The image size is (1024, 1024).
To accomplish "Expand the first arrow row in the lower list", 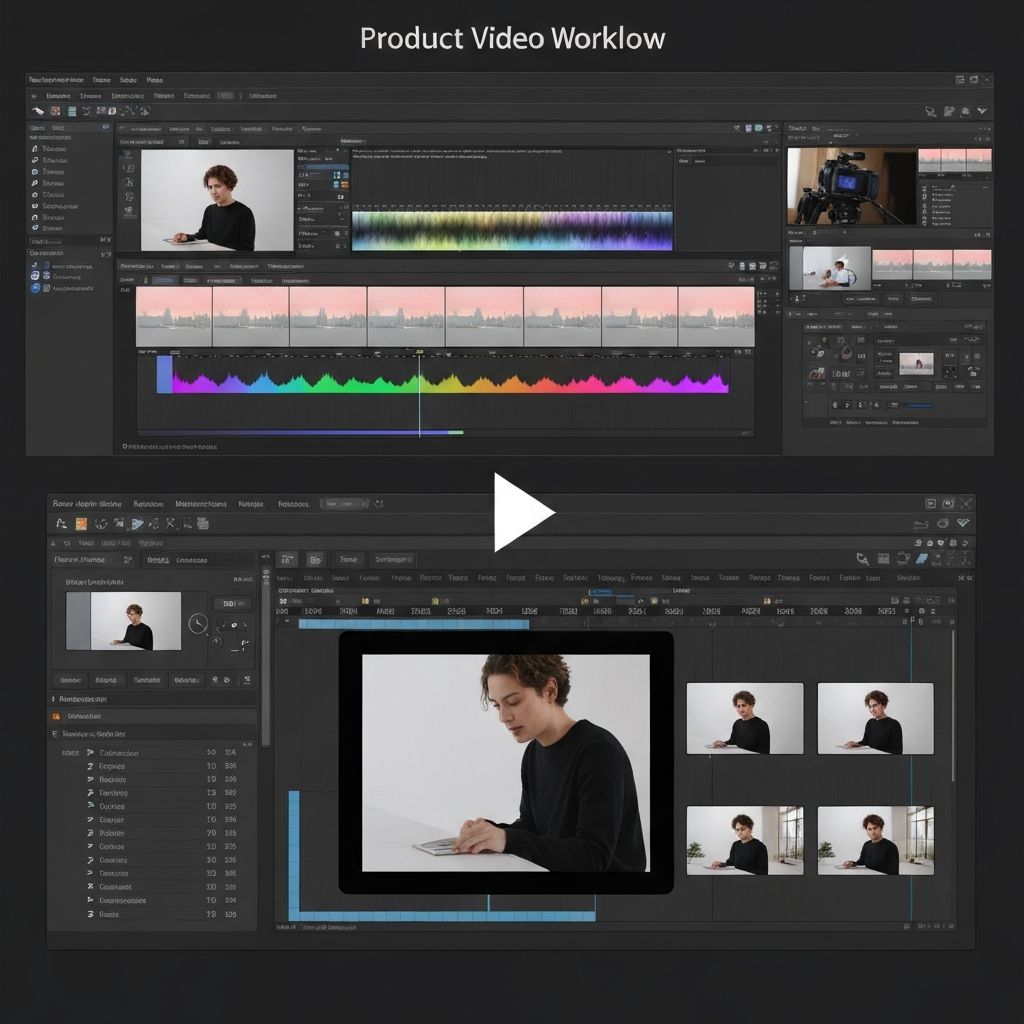I will tap(91, 753).
